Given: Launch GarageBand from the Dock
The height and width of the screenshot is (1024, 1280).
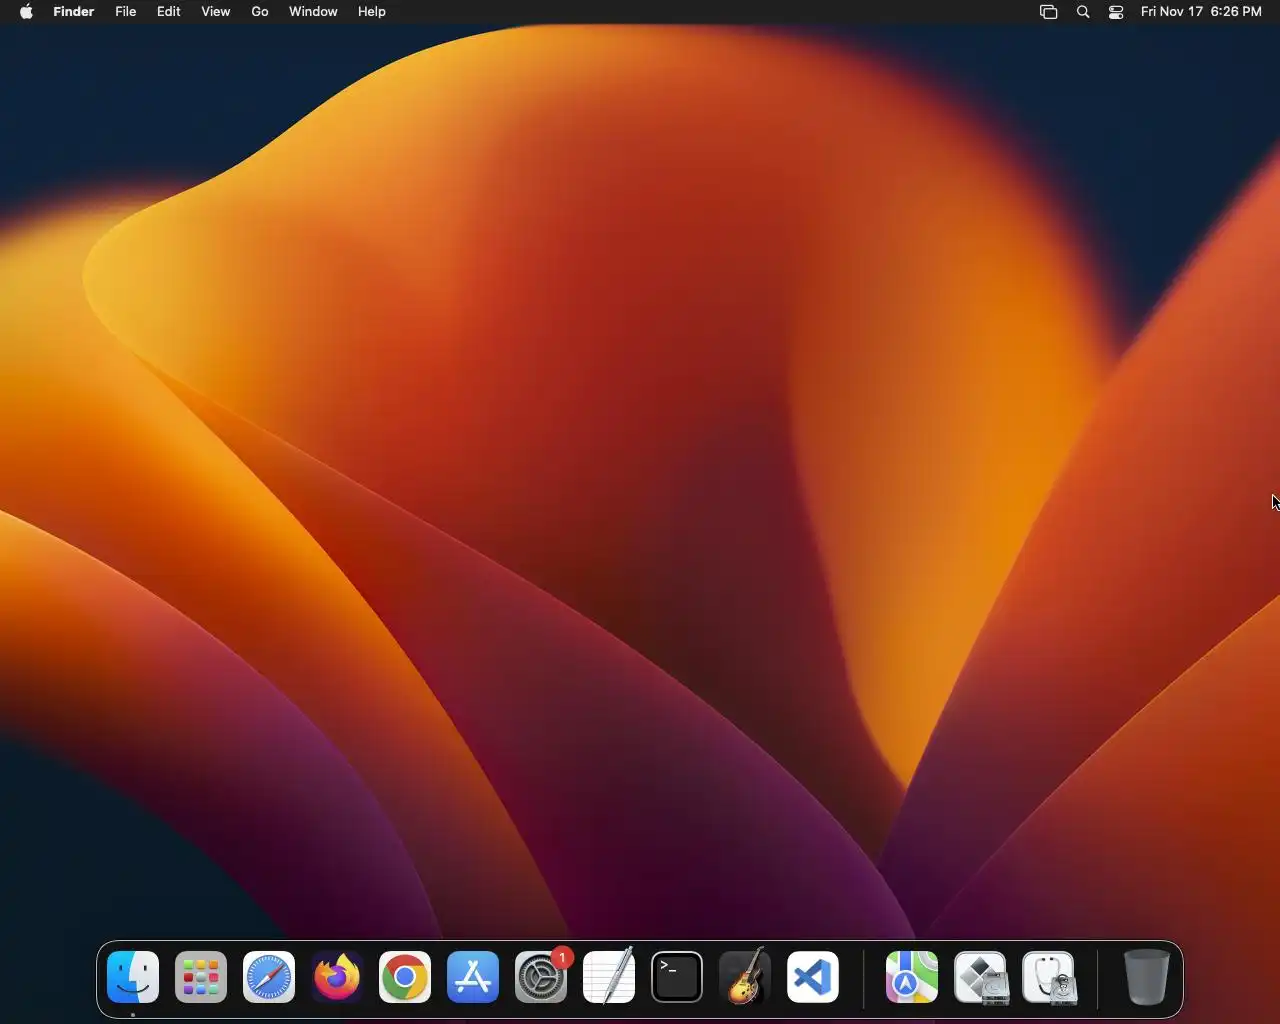Looking at the screenshot, I should (x=745, y=977).
